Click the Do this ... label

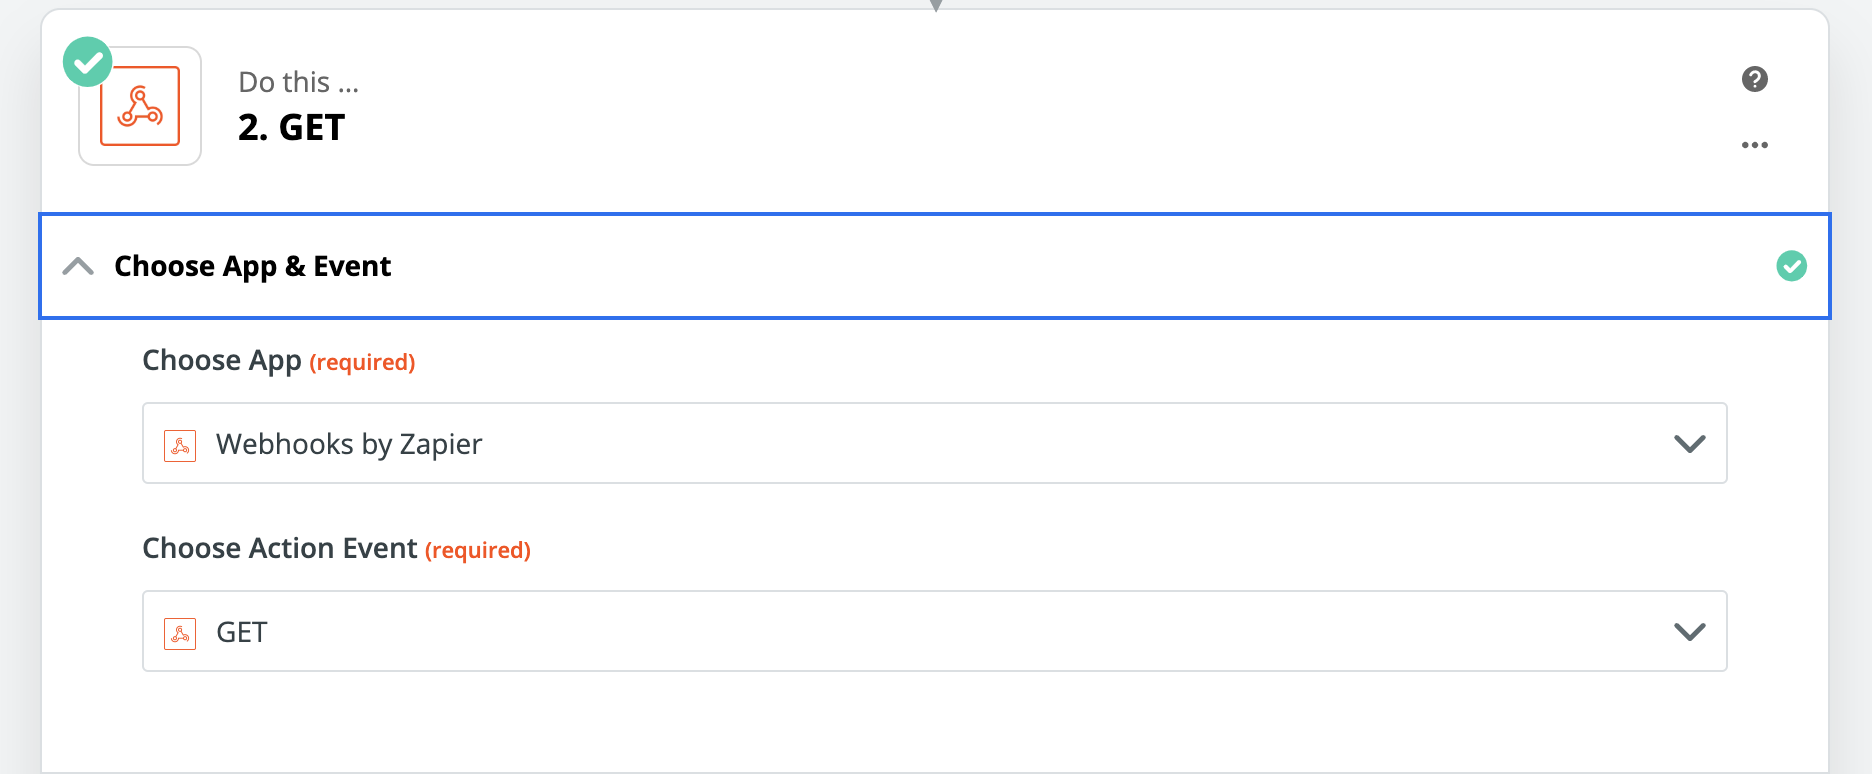[298, 82]
